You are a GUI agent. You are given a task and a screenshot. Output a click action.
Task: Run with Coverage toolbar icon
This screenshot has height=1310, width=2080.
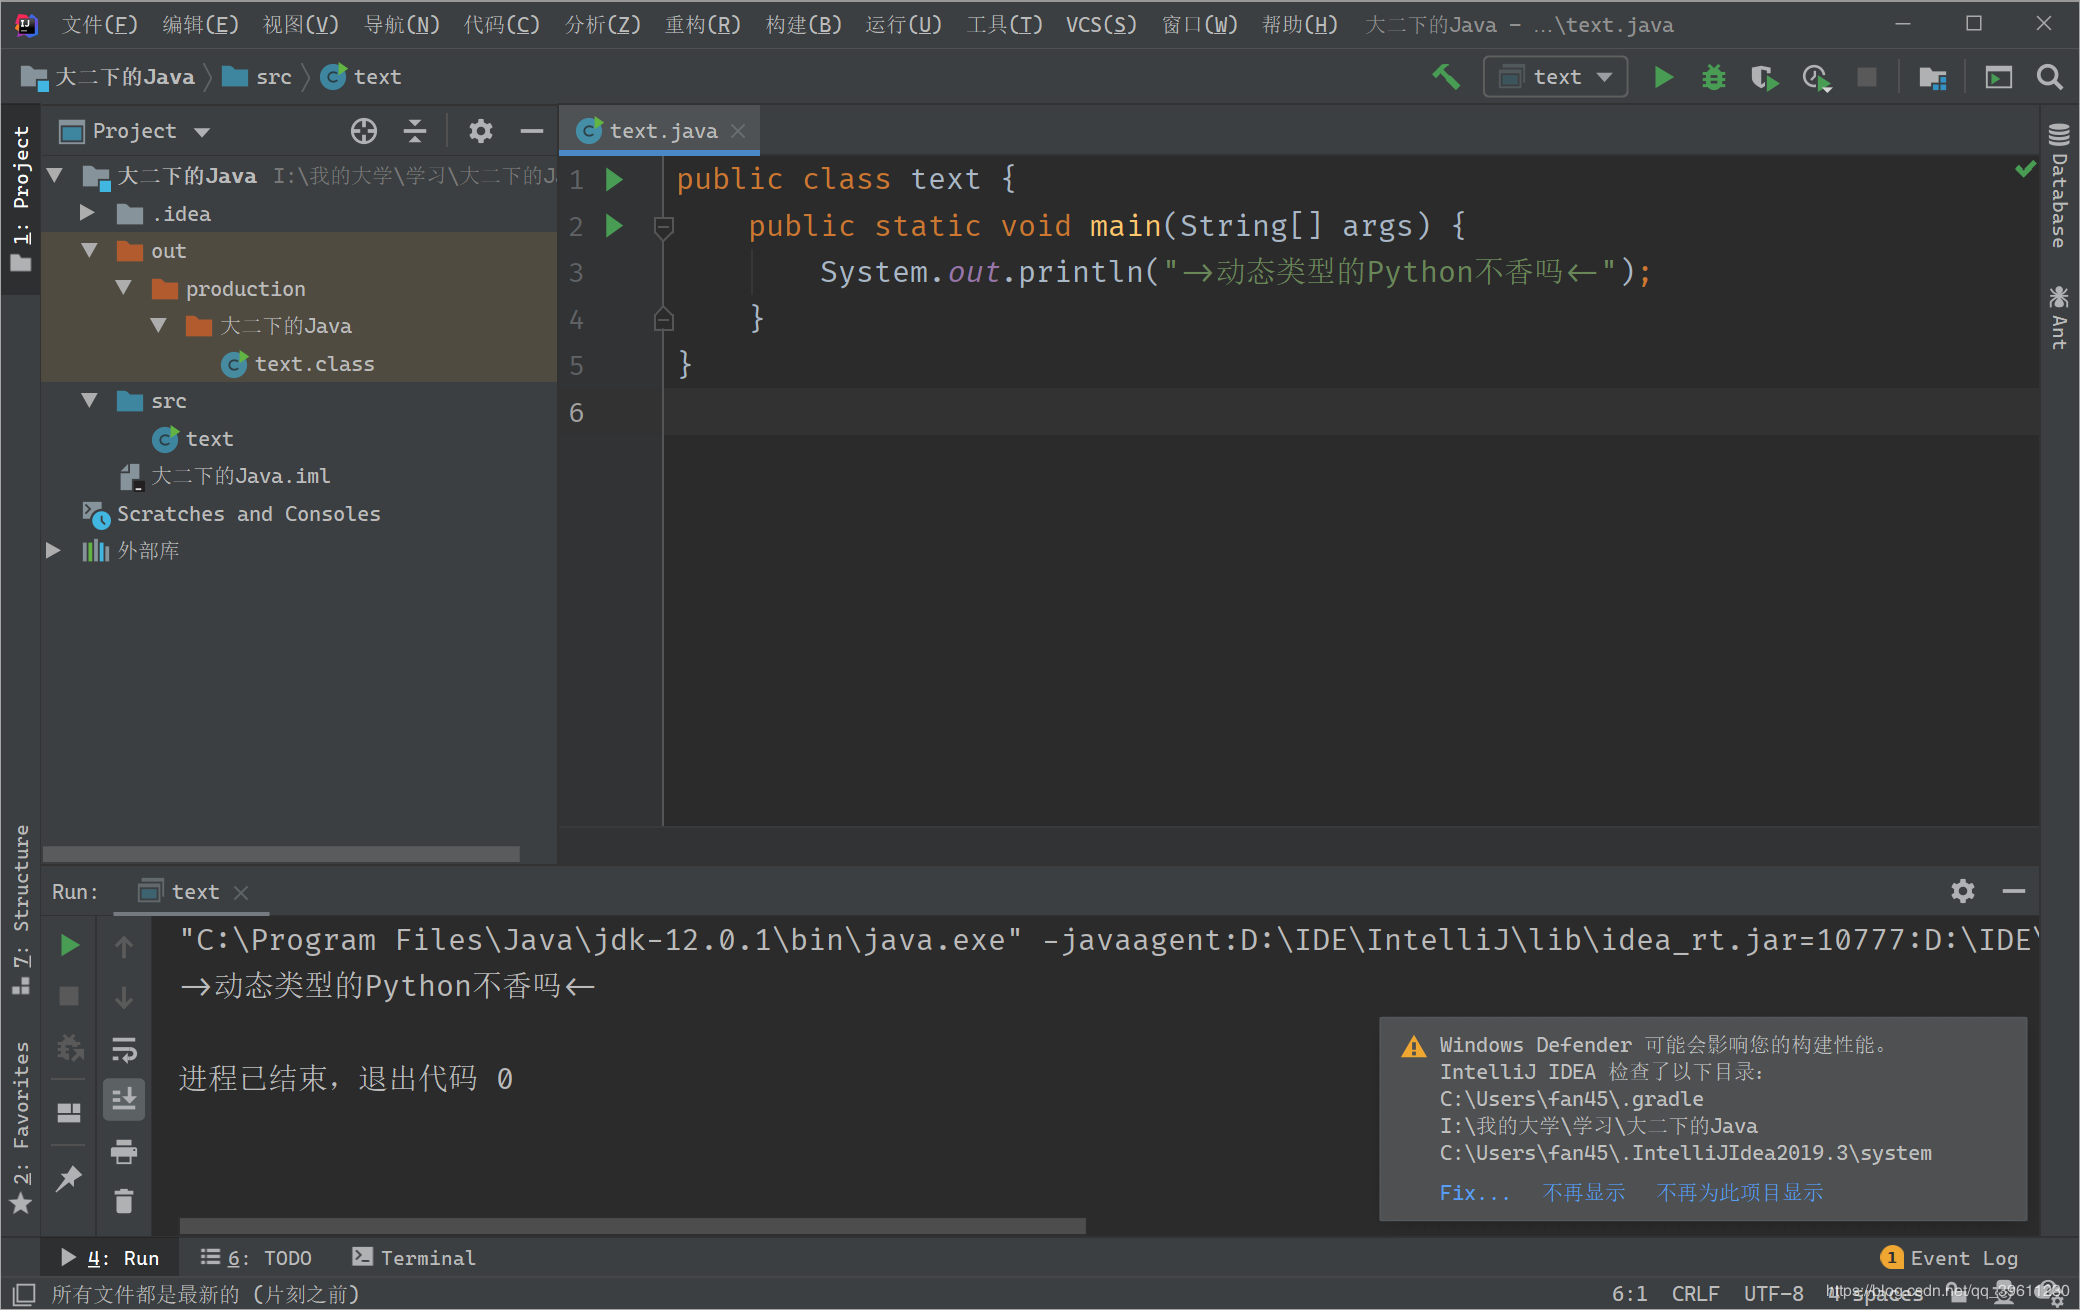pos(1764,77)
